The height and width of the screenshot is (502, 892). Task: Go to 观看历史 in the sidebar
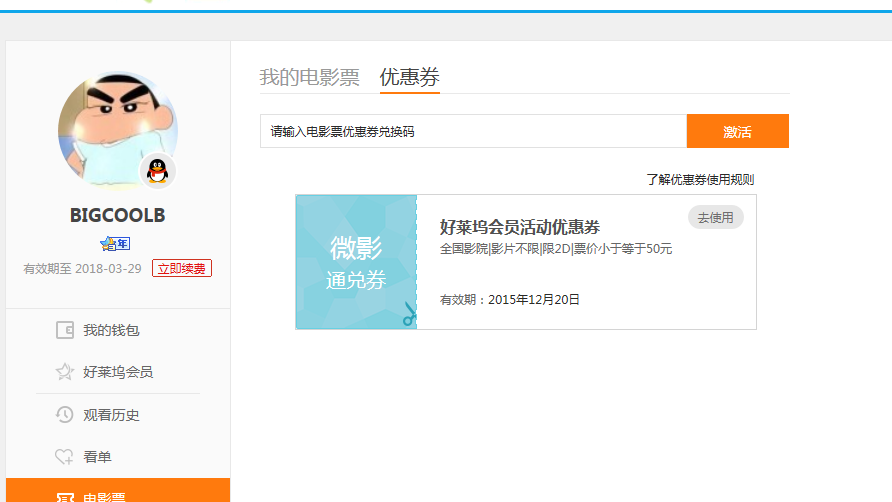(118, 414)
